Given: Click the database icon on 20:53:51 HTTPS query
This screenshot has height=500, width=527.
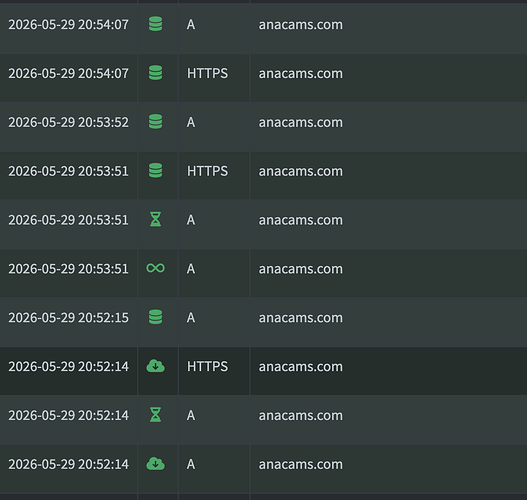Looking at the screenshot, I should [x=155, y=171].
